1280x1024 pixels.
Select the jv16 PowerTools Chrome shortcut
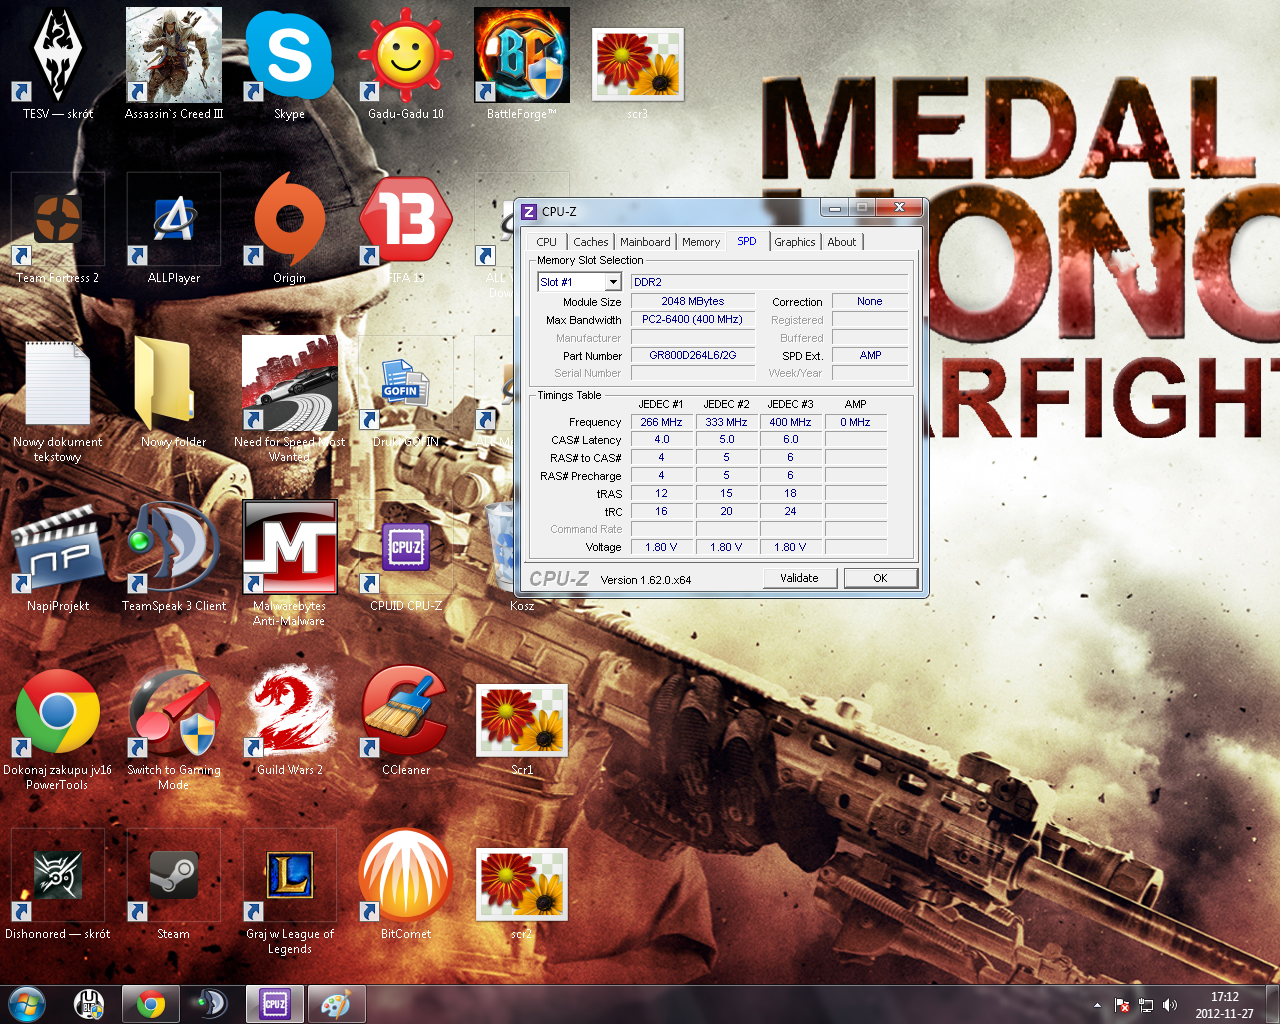coord(58,728)
